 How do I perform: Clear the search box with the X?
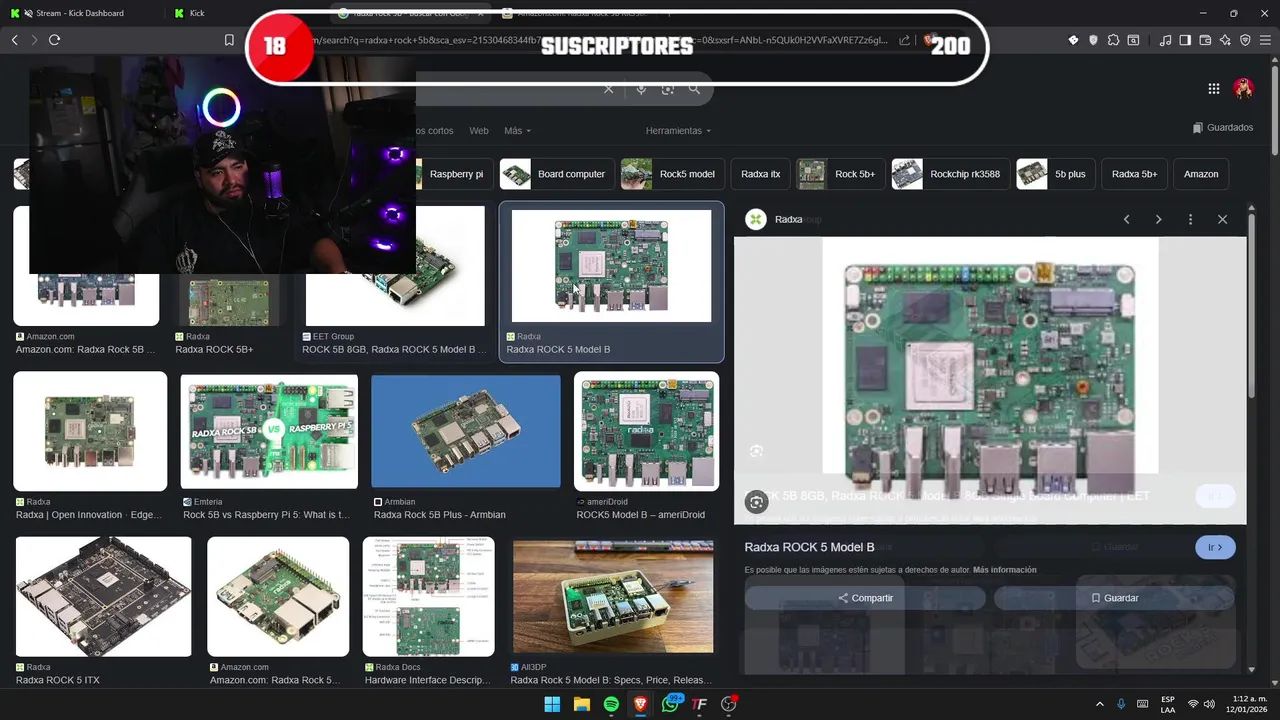[x=608, y=89]
